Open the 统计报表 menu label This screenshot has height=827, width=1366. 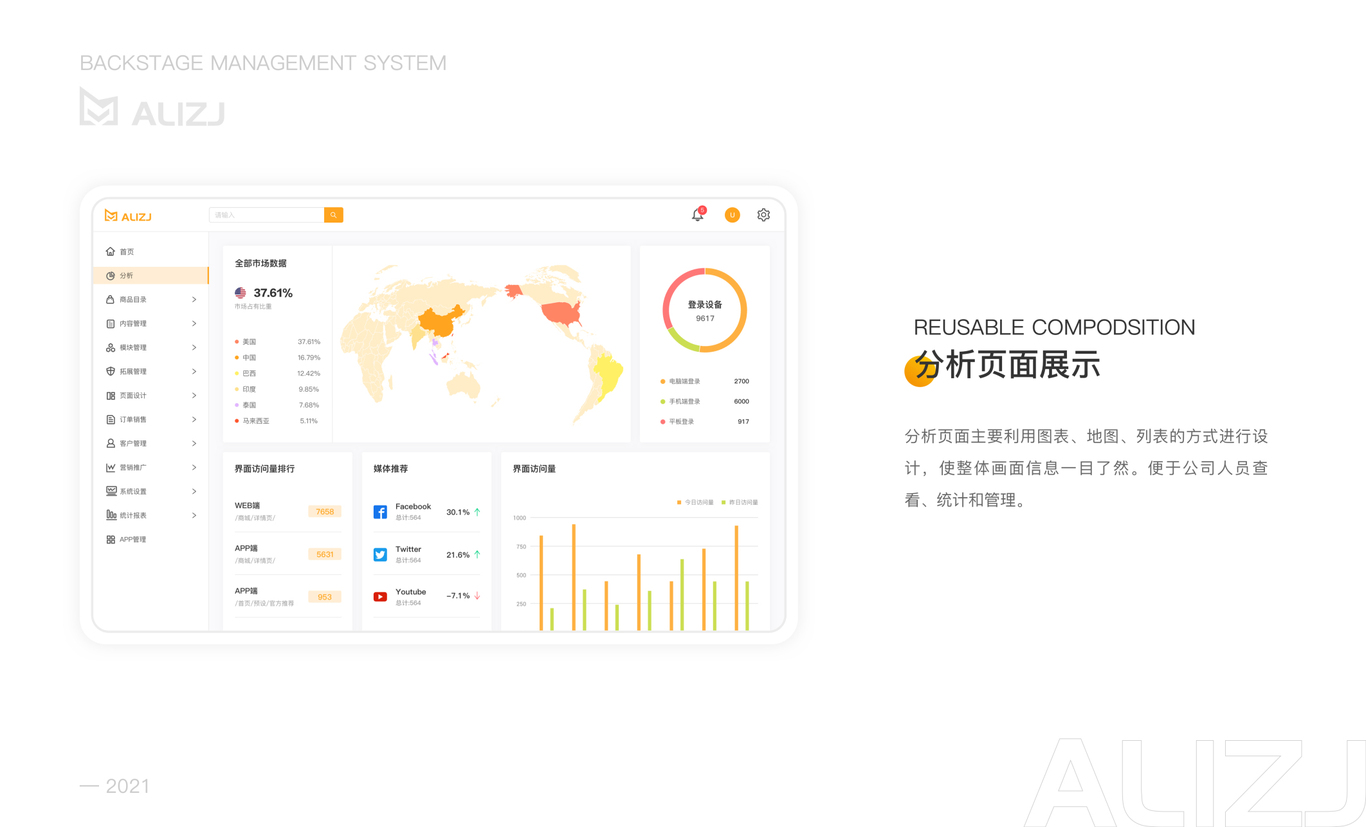pyautogui.click(x=133, y=516)
